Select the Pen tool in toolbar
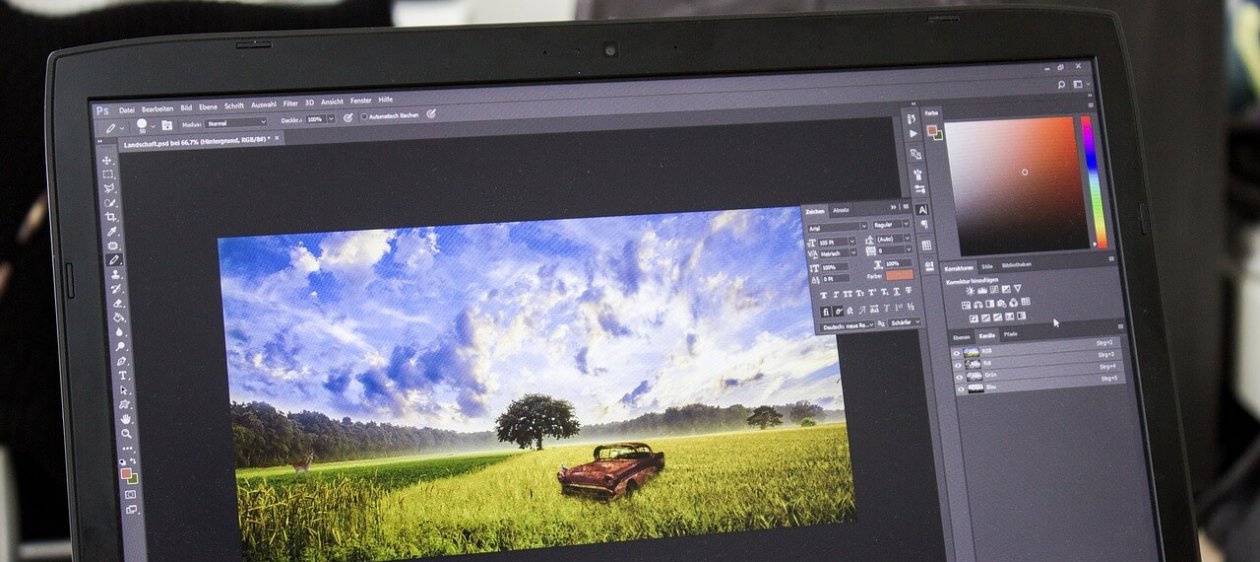Viewport: 1260px width, 562px height. [x=122, y=360]
